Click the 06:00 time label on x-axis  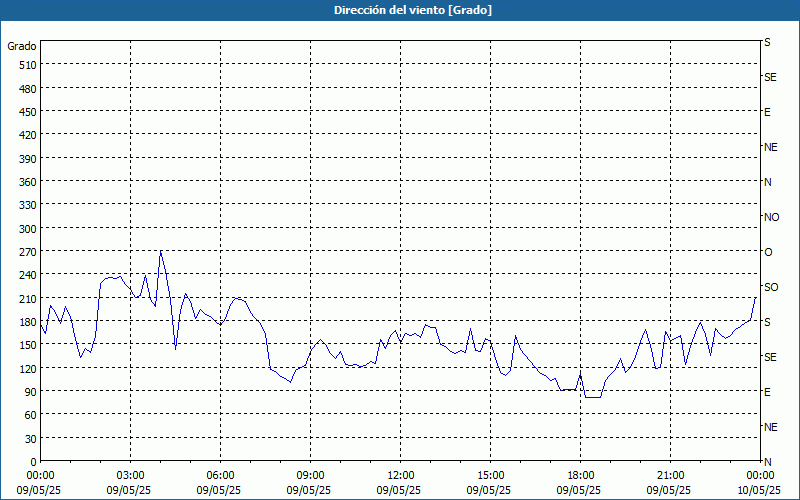pyautogui.click(x=220, y=475)
